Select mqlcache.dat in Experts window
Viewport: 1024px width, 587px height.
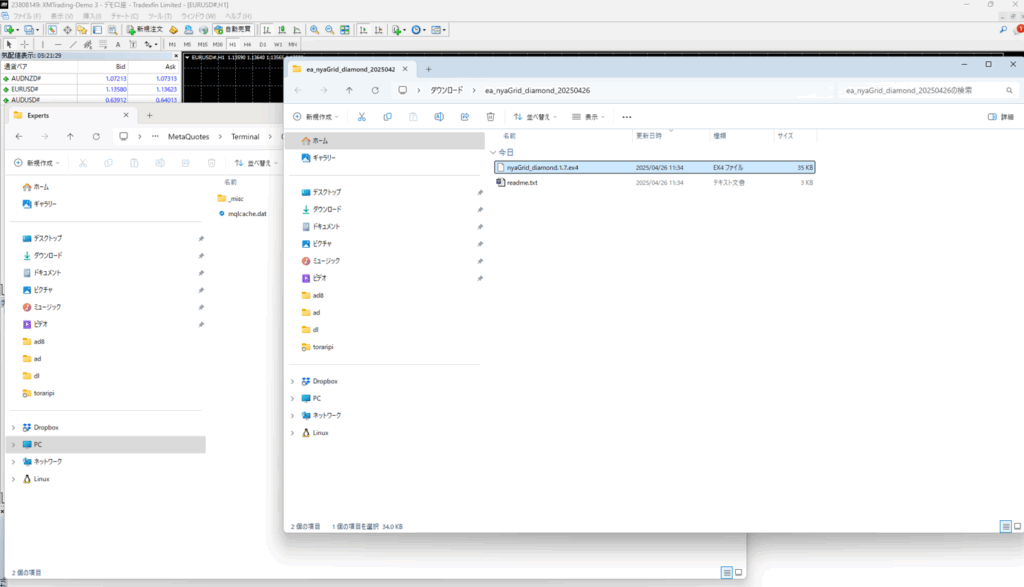247,214
